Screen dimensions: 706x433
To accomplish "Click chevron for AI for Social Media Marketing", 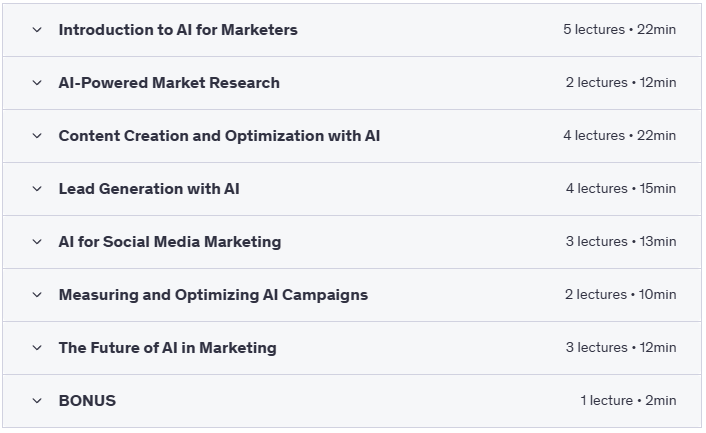I will click(37, 242).
